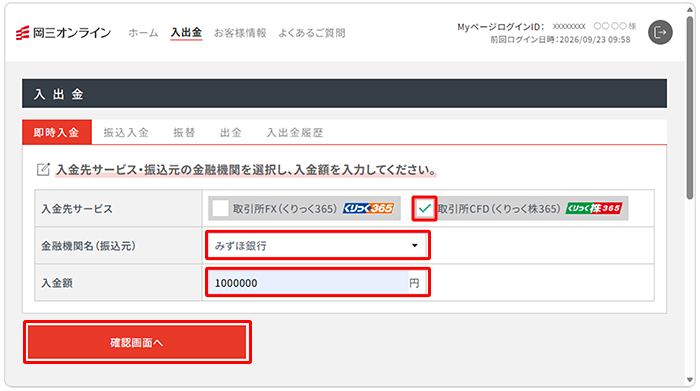Click the 入金額 row label
Image resolution: width=700 pixels, height=391 pixels.
[57, 283]
